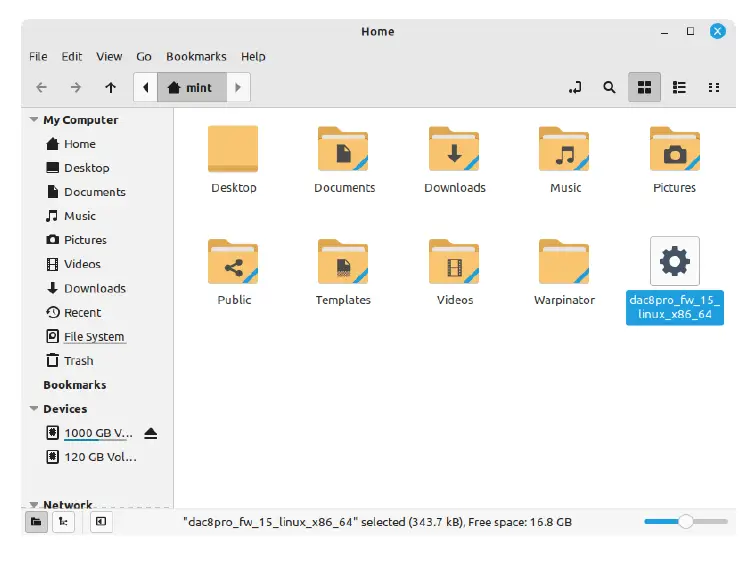Collapse the My Computer section
Viewport: 755px width, 575px height.
pyautogui.click(x=34, y=120)
